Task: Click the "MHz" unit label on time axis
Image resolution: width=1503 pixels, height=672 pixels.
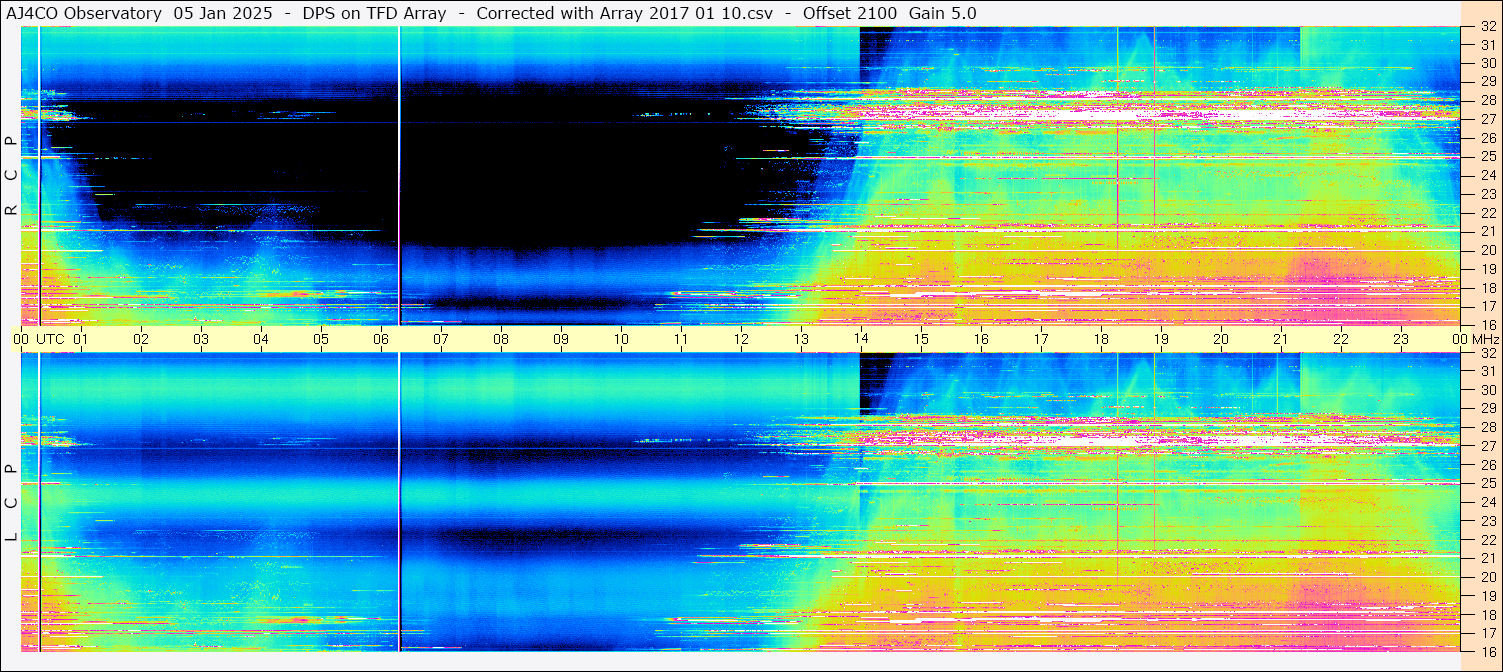Action: coord(1484,339)
